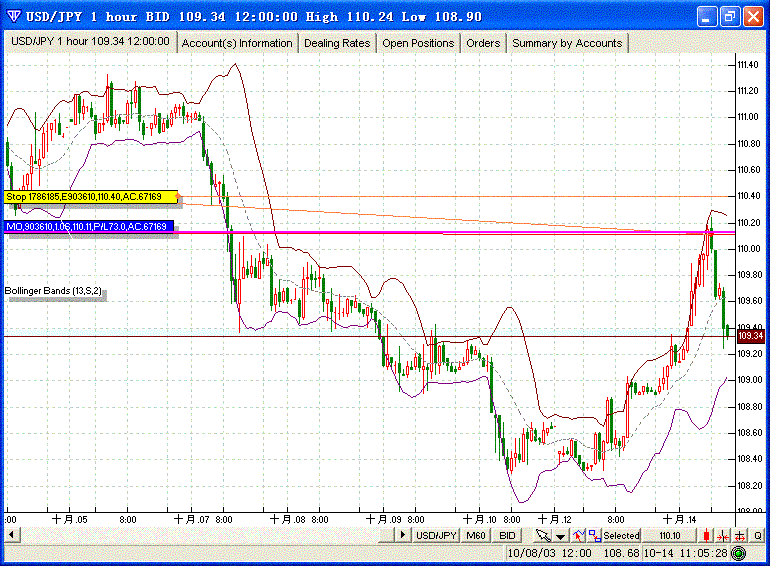
Task: Click the 111.40 price axis label
Action: click(748, 65)
